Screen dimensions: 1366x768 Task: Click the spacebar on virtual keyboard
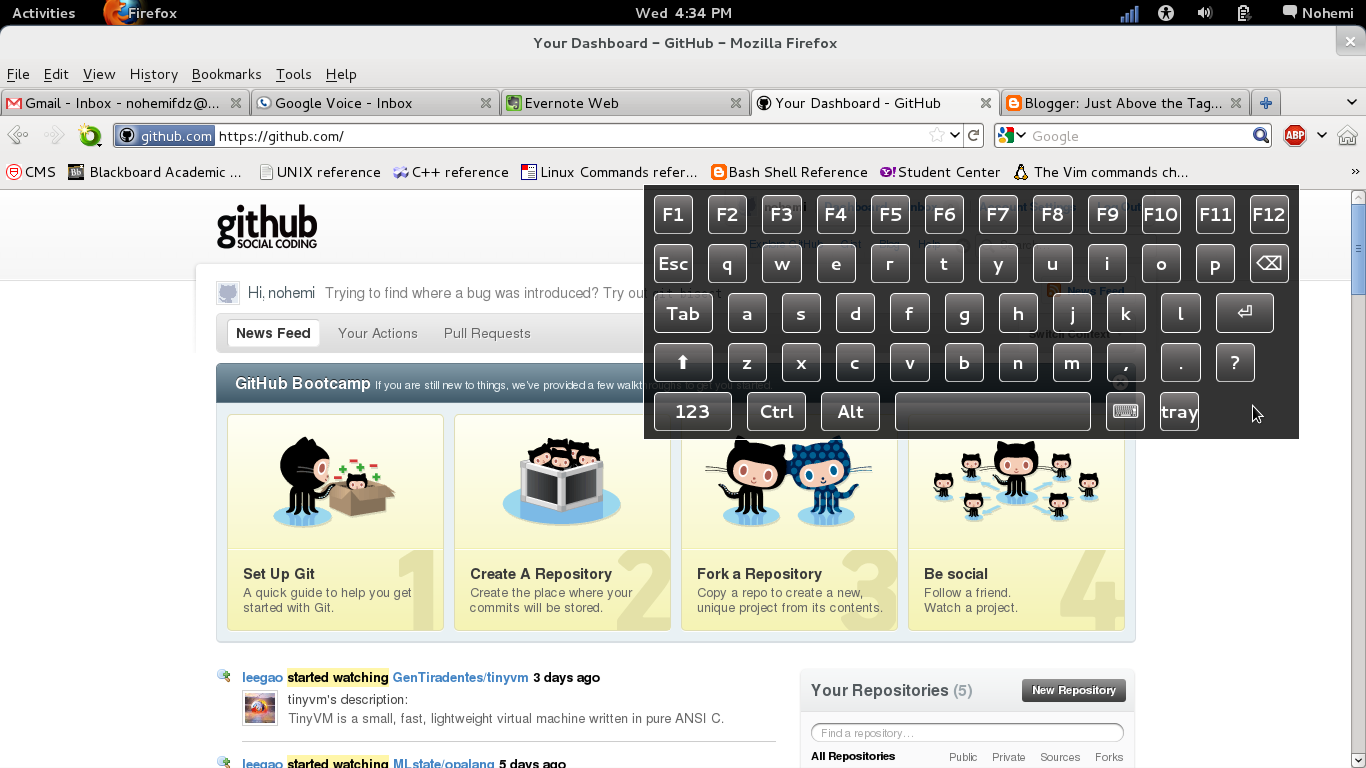tap(992, 411)
